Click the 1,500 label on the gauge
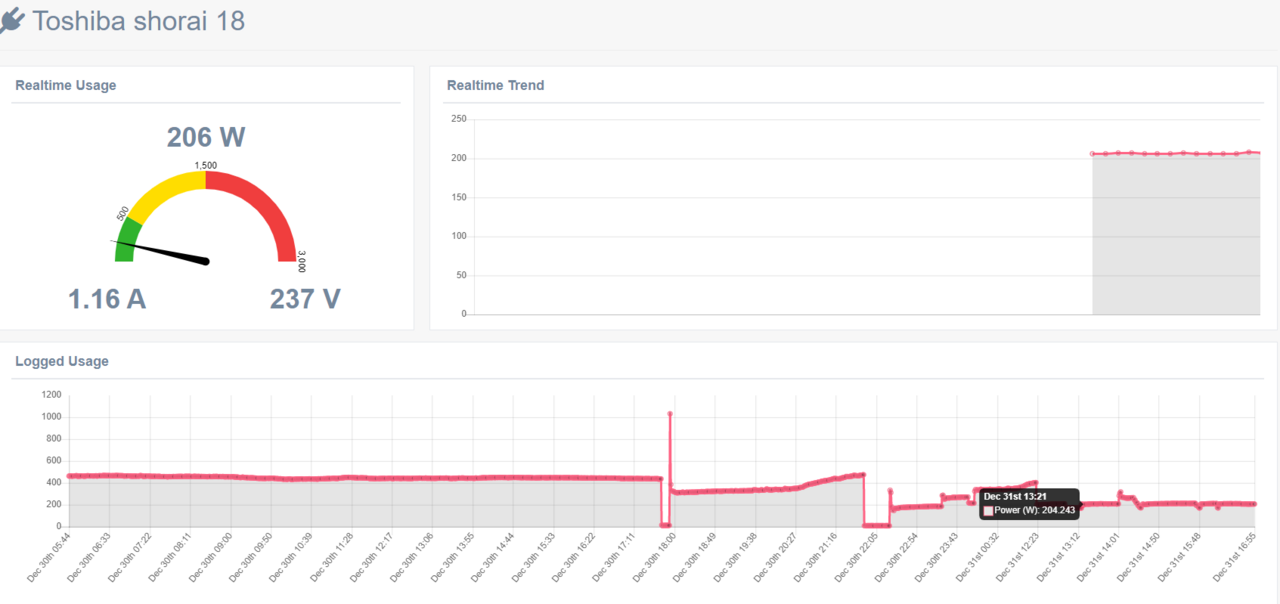Viewport: 1280px width, 604px height. (x=205, y=165)
